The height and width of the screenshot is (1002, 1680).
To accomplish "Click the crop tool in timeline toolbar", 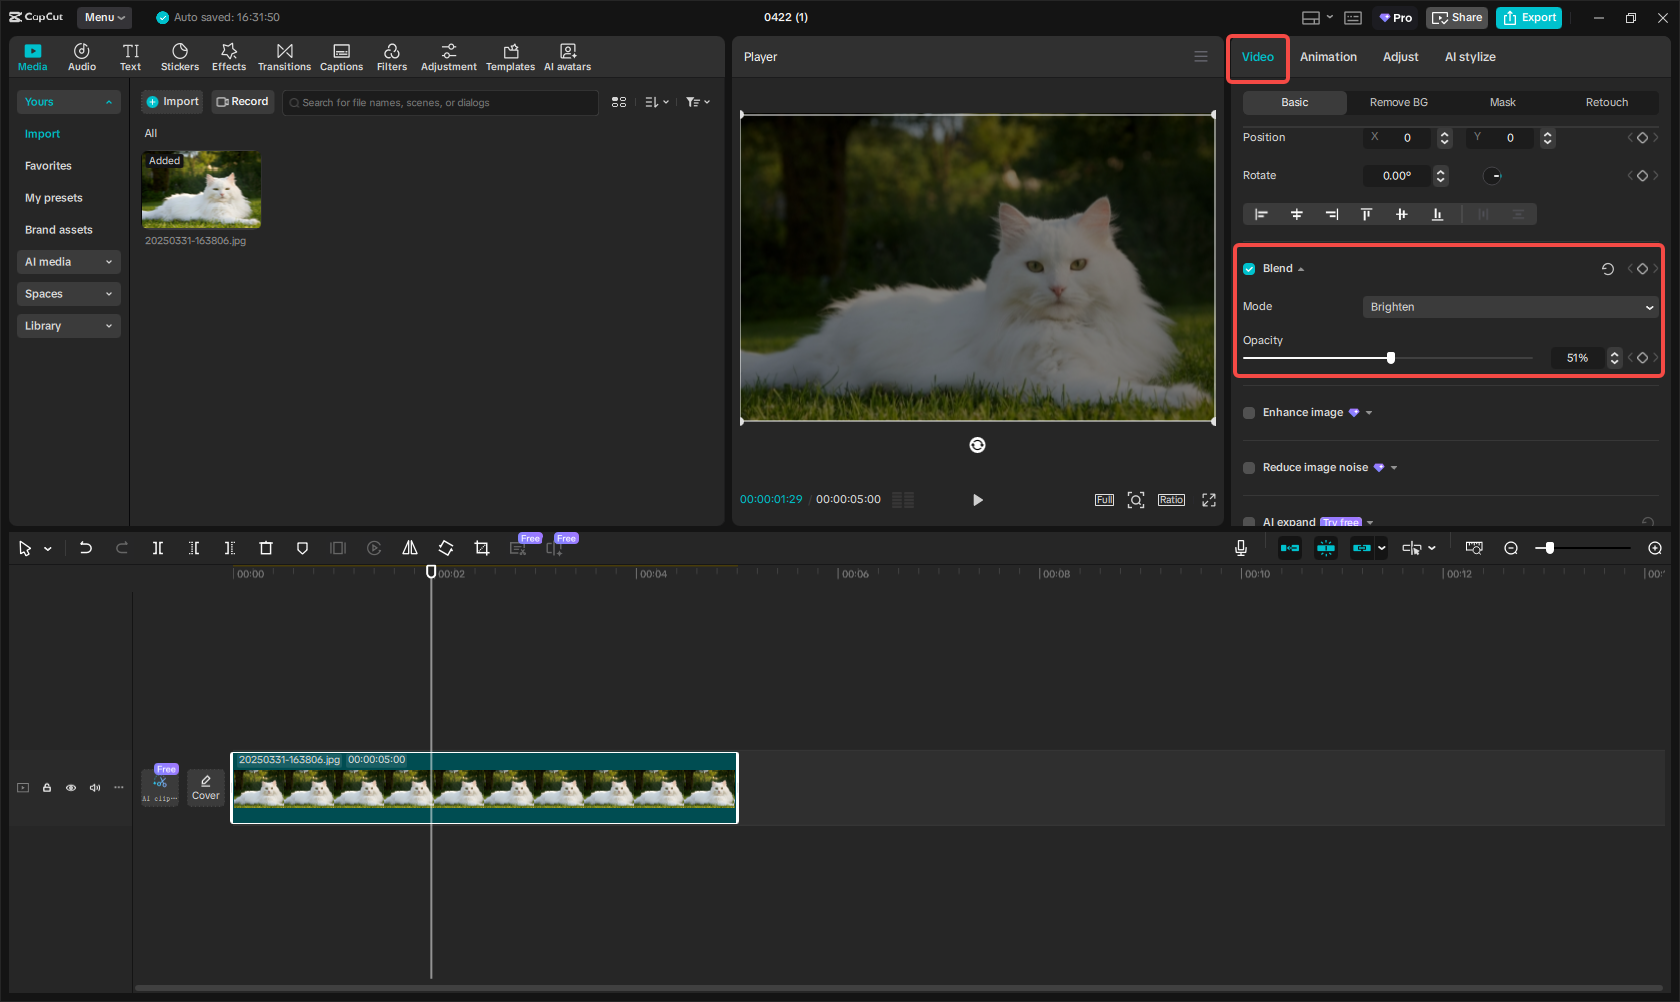I will (x=482, y=548).
